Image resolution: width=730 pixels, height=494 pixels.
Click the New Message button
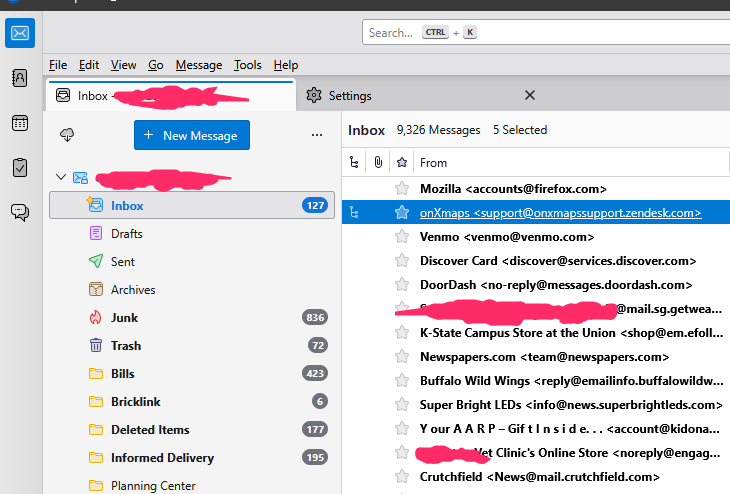click(192, 135)
